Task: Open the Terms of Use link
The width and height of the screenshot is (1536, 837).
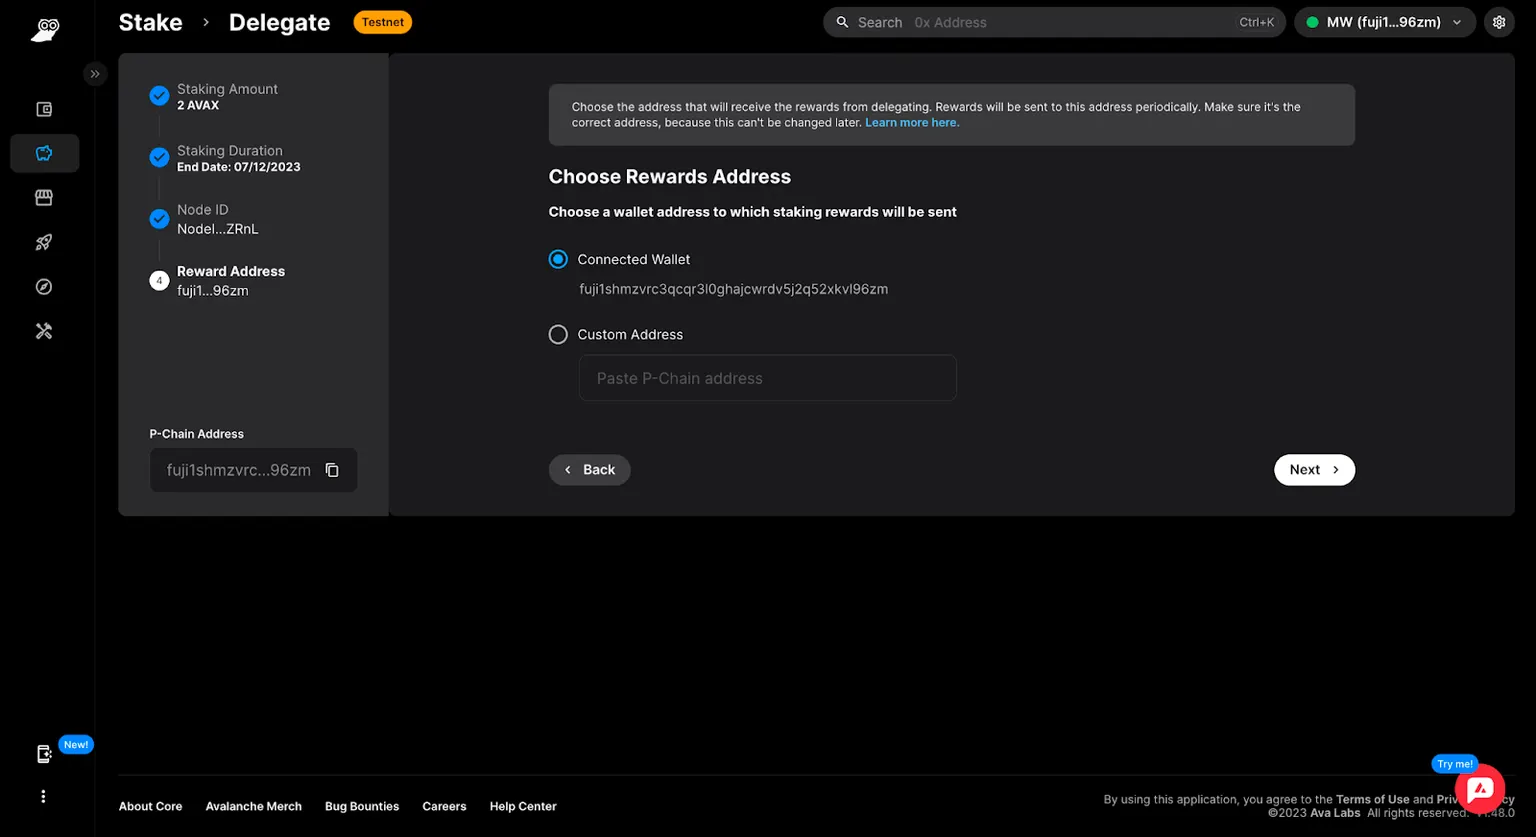Action: tap(1372, 799)
